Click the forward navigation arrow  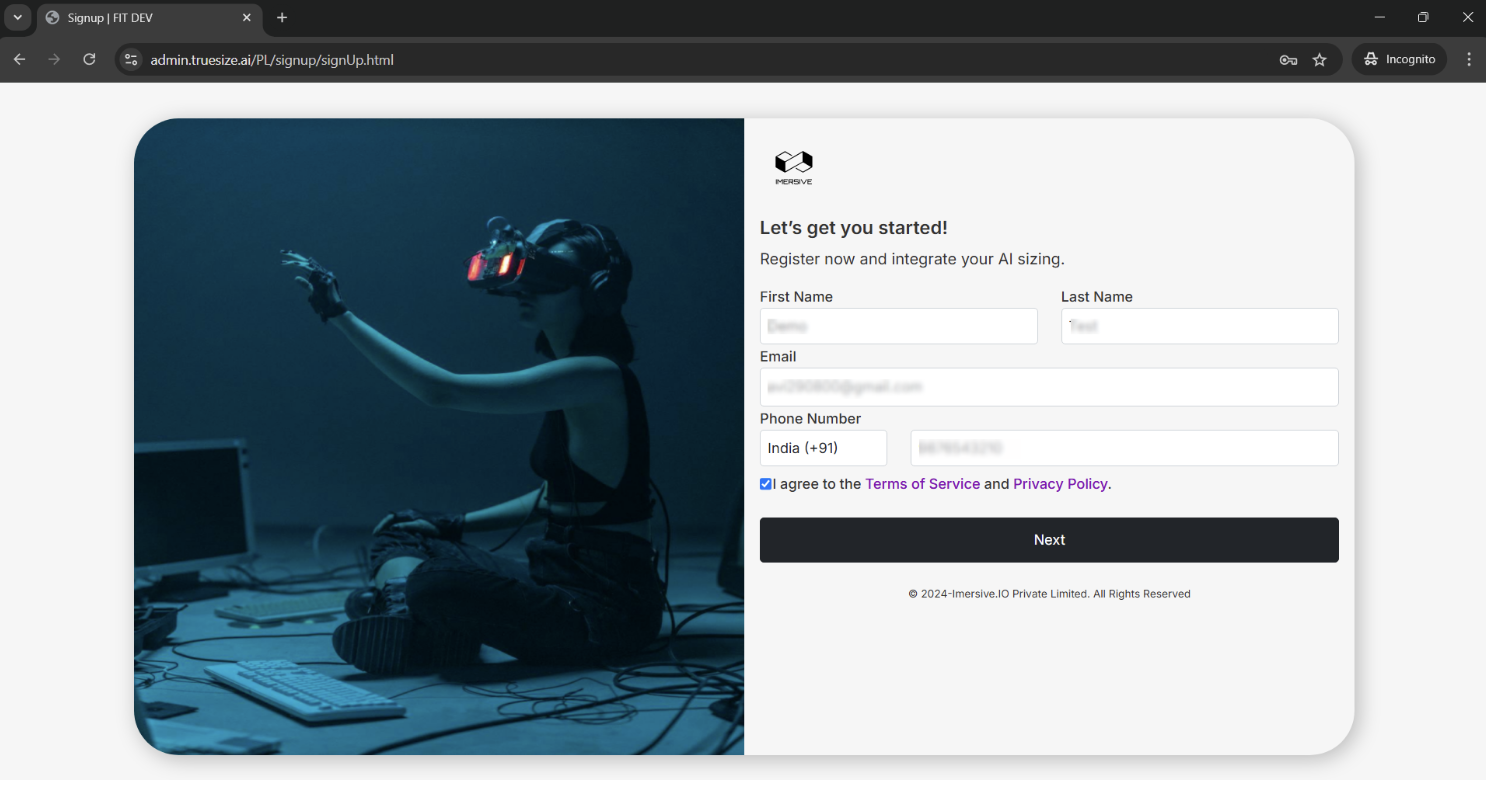click(54, 60)
